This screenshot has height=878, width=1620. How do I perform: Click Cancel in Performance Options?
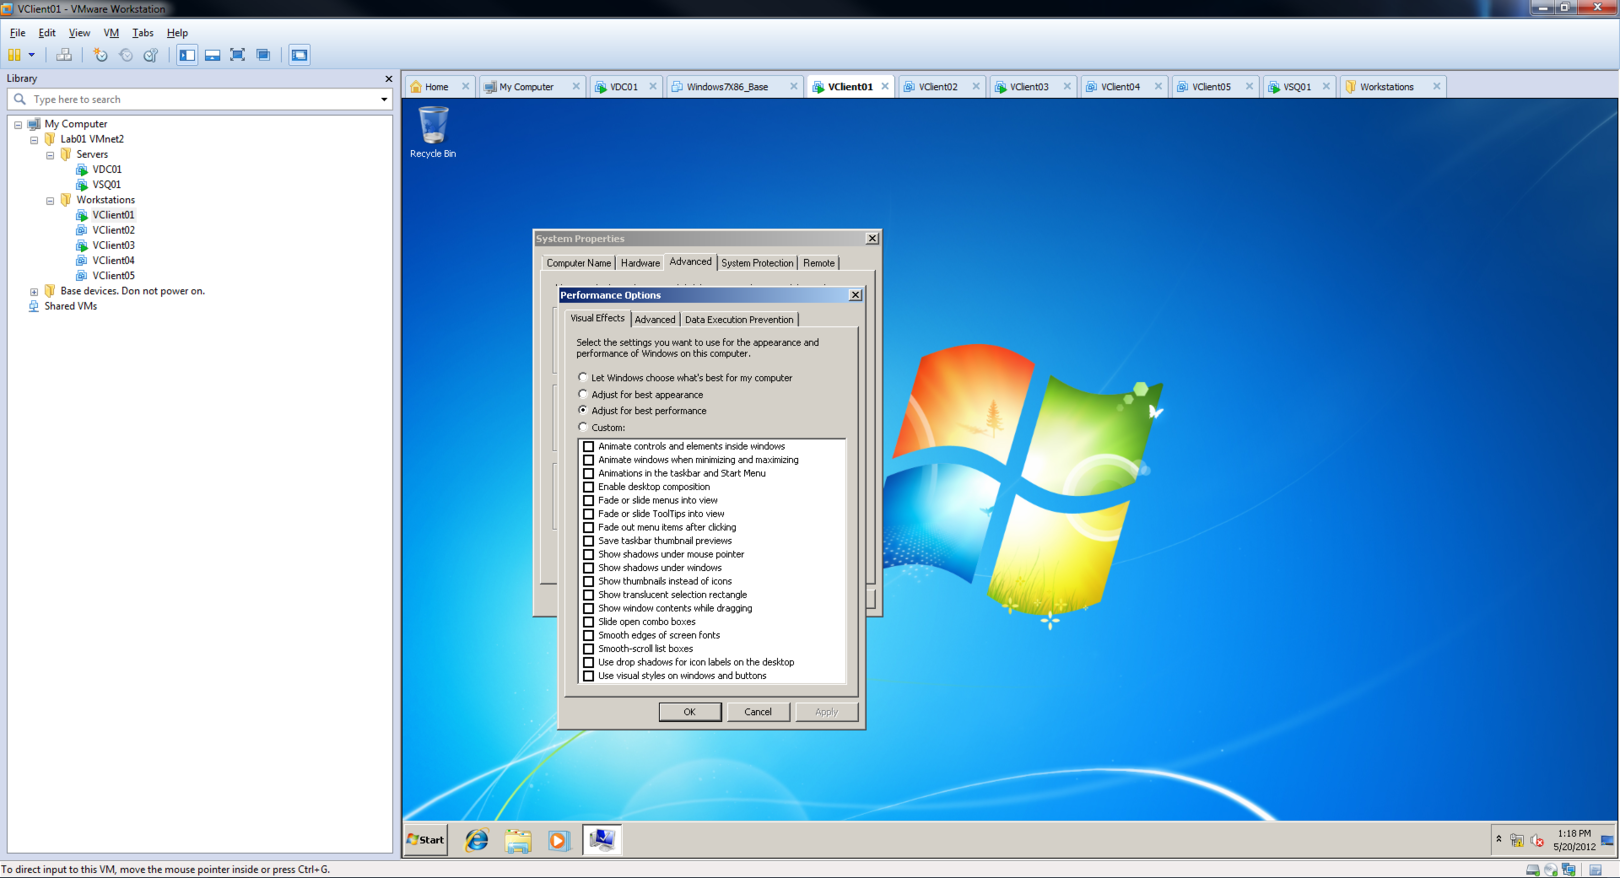758,712
